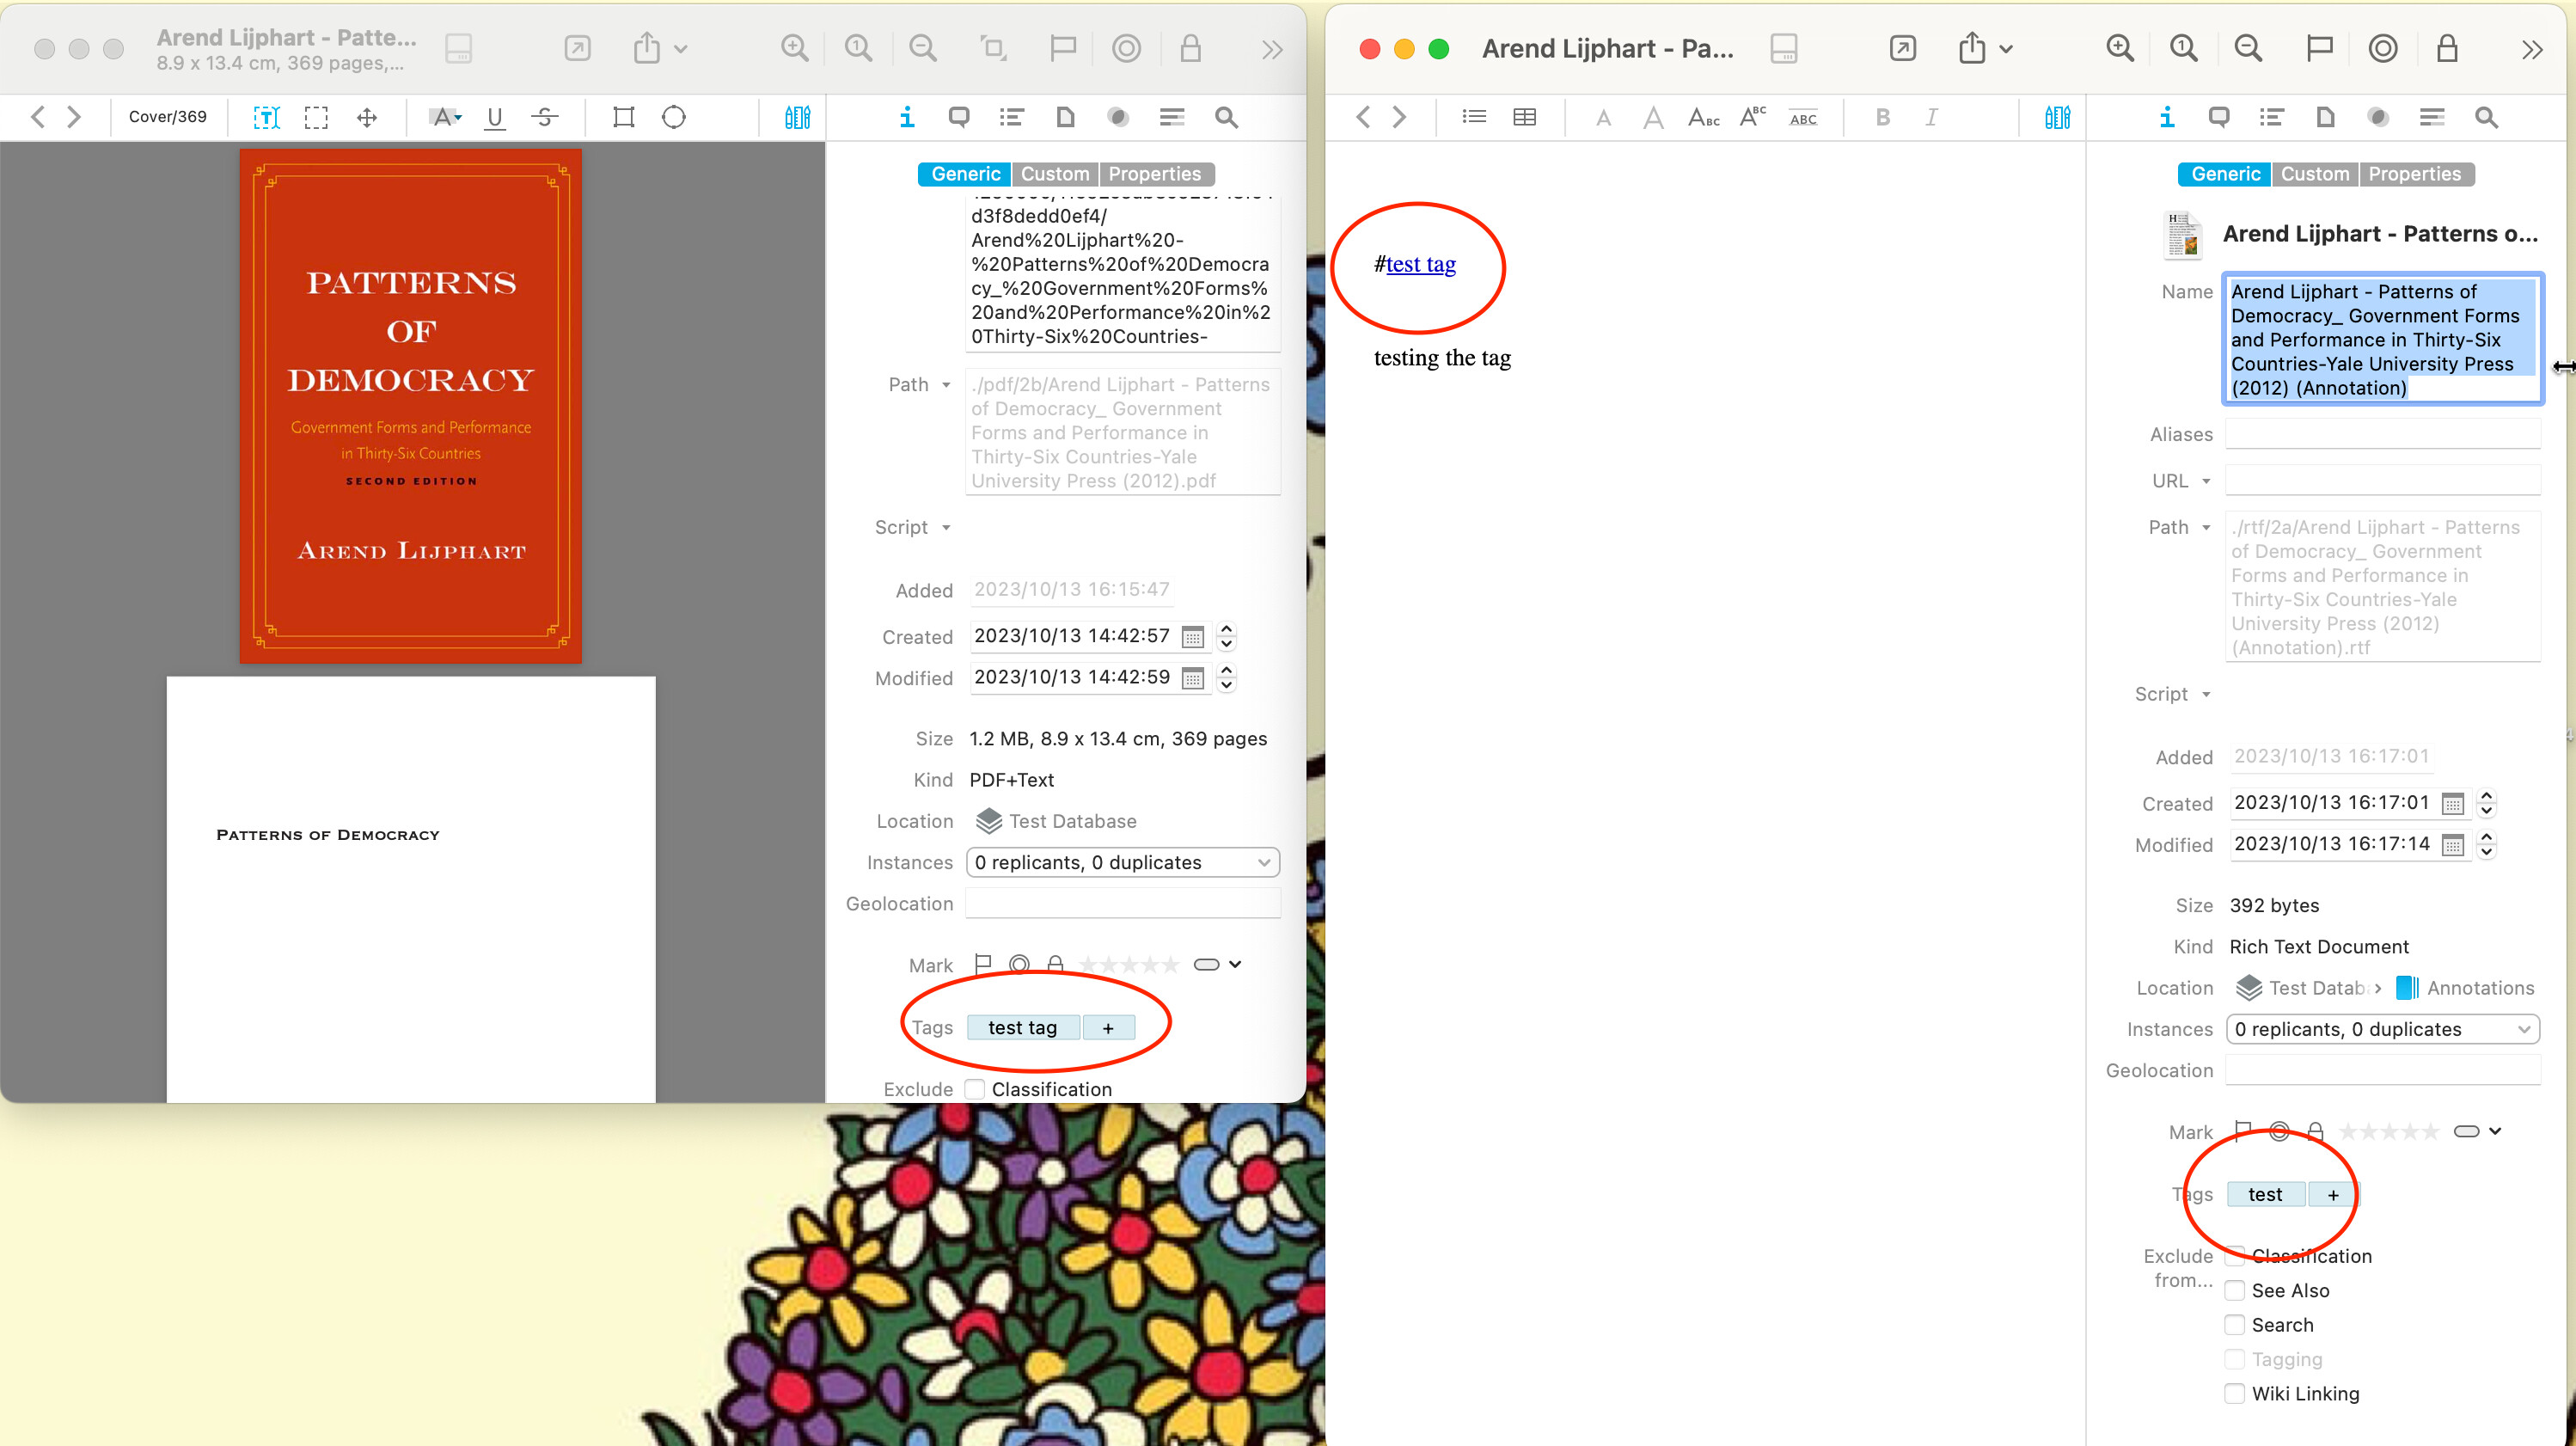Viewport: 2576px width, 1446px height.
Task: Set a star rating in the Mark row
Action: (x=1130, y=964)
